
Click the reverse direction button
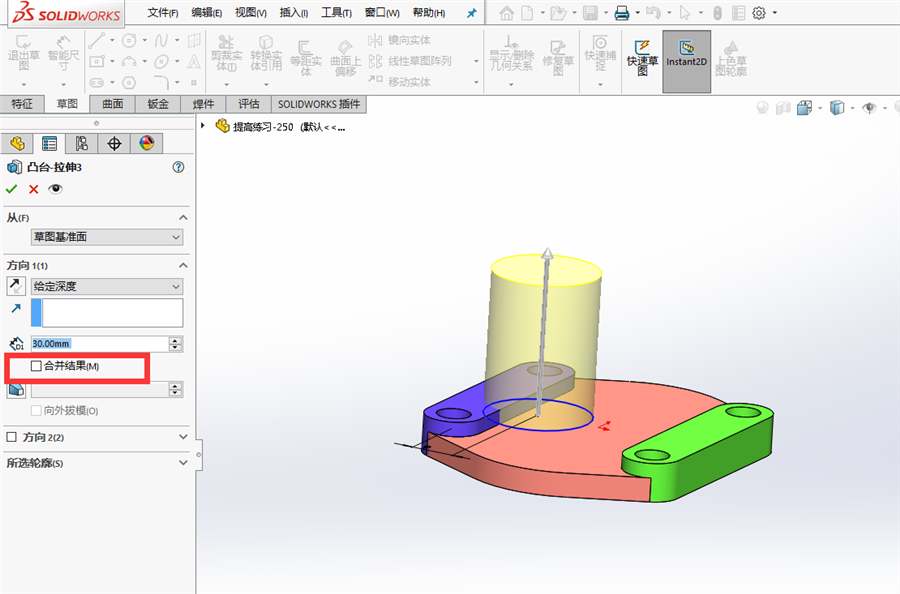(x=16, y=285)
